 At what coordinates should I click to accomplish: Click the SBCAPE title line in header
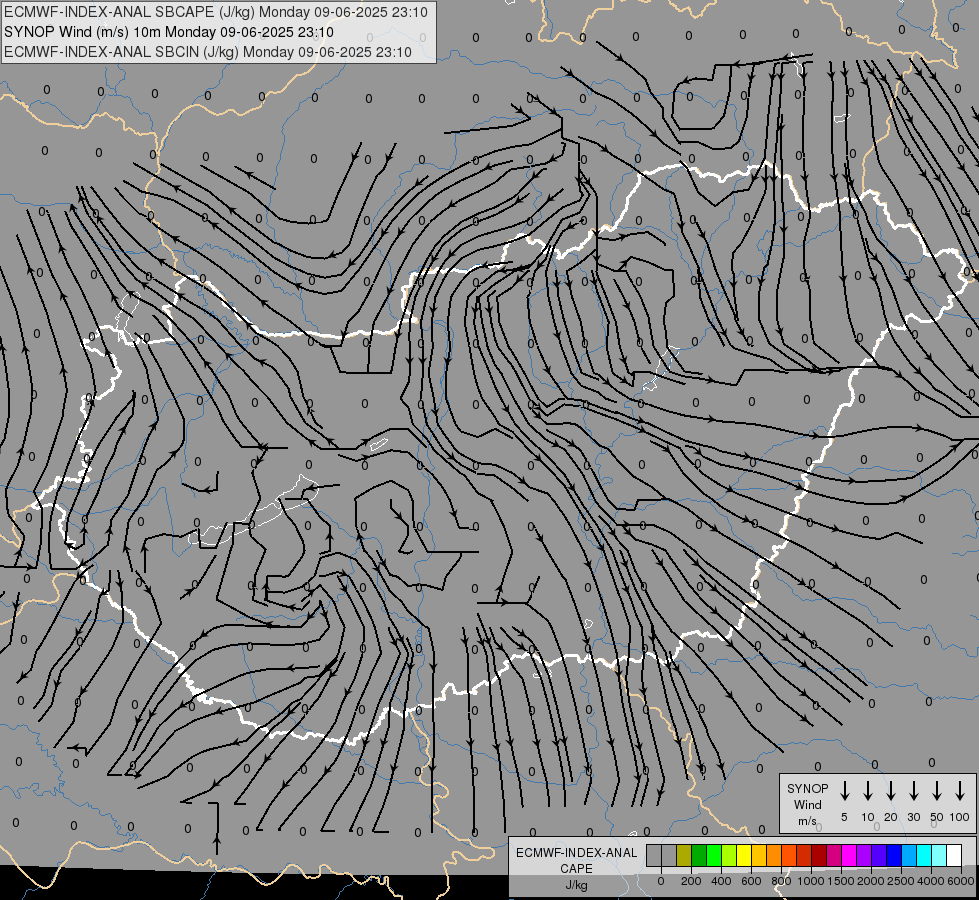(215, 12)
